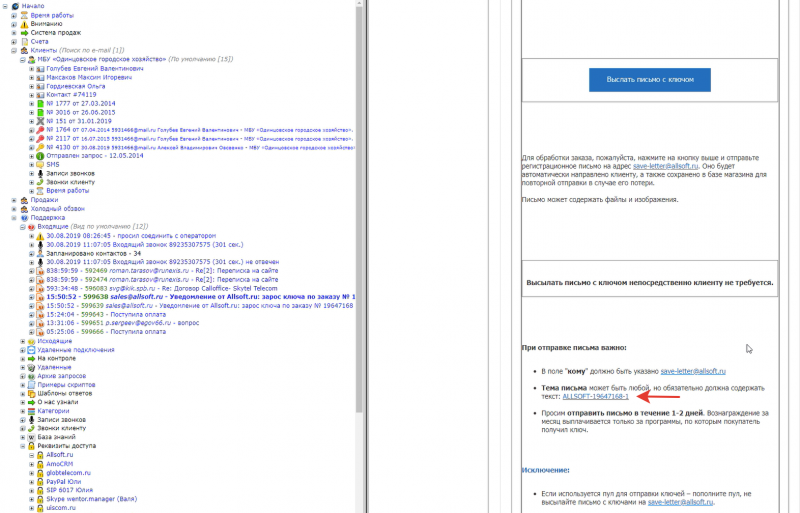Click the green document icon of № 1777 от 27.03.2014
This screenshot has width=800, height=513.
click(40, 104)
